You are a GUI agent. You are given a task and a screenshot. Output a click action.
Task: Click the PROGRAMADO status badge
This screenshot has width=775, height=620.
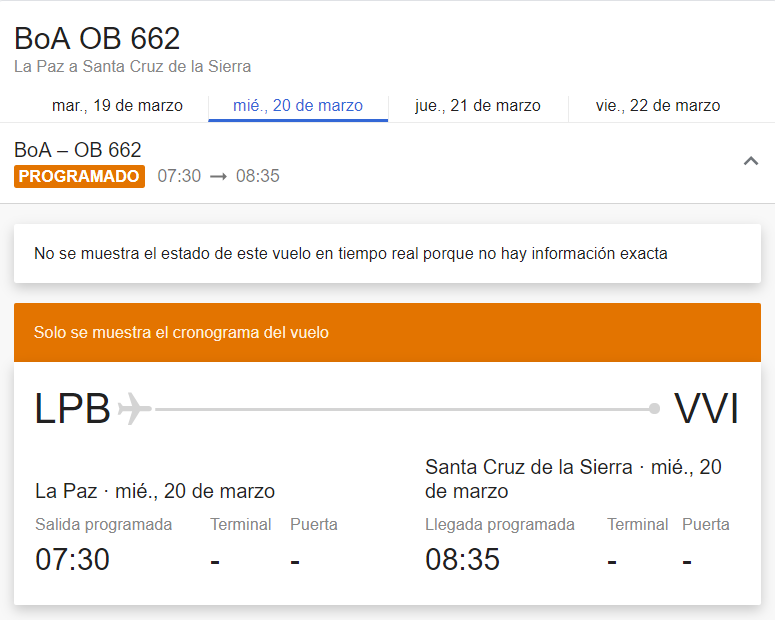point(80,176)
